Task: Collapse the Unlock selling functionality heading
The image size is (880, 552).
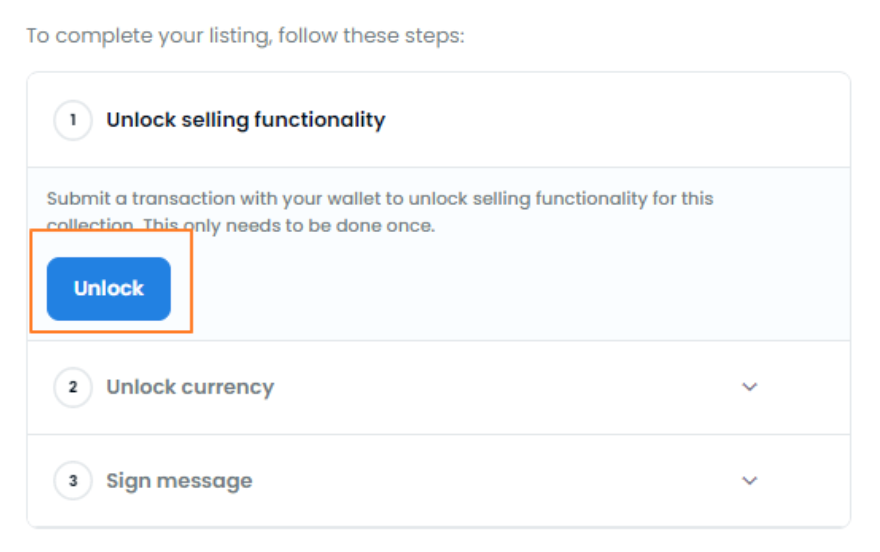Action: [245, 120]
